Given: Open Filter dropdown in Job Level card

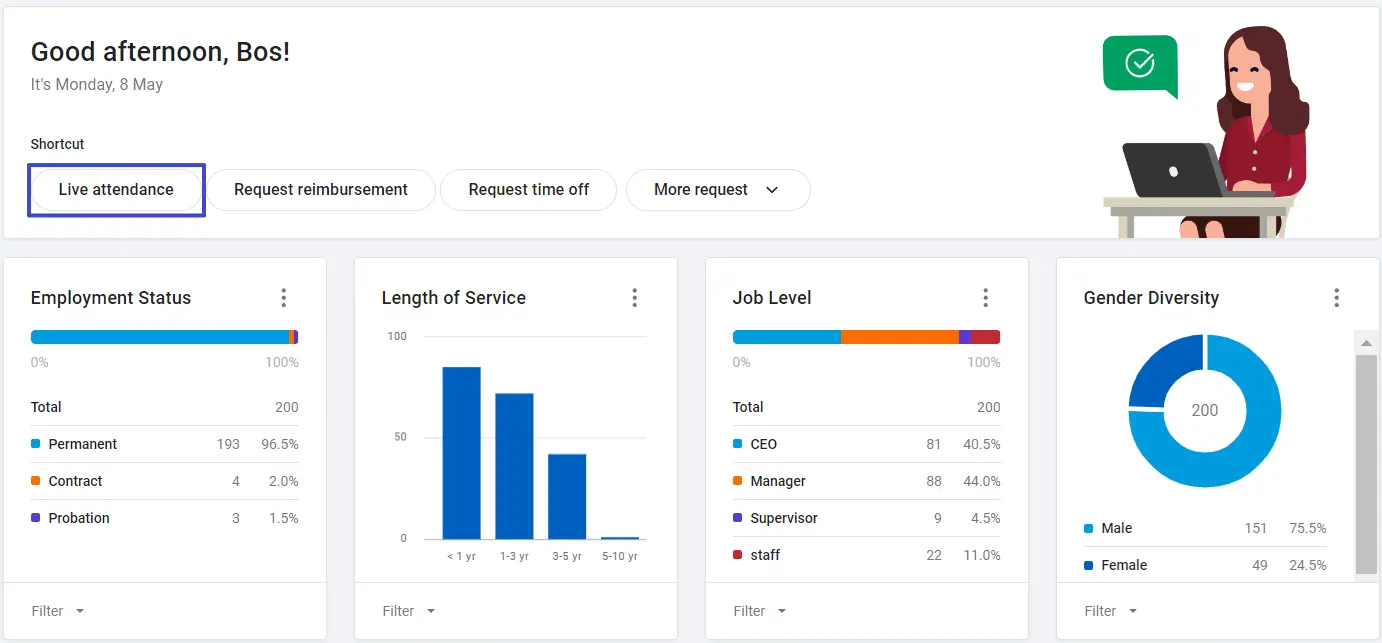Looking at the screenshot, I should pos(759,611).
